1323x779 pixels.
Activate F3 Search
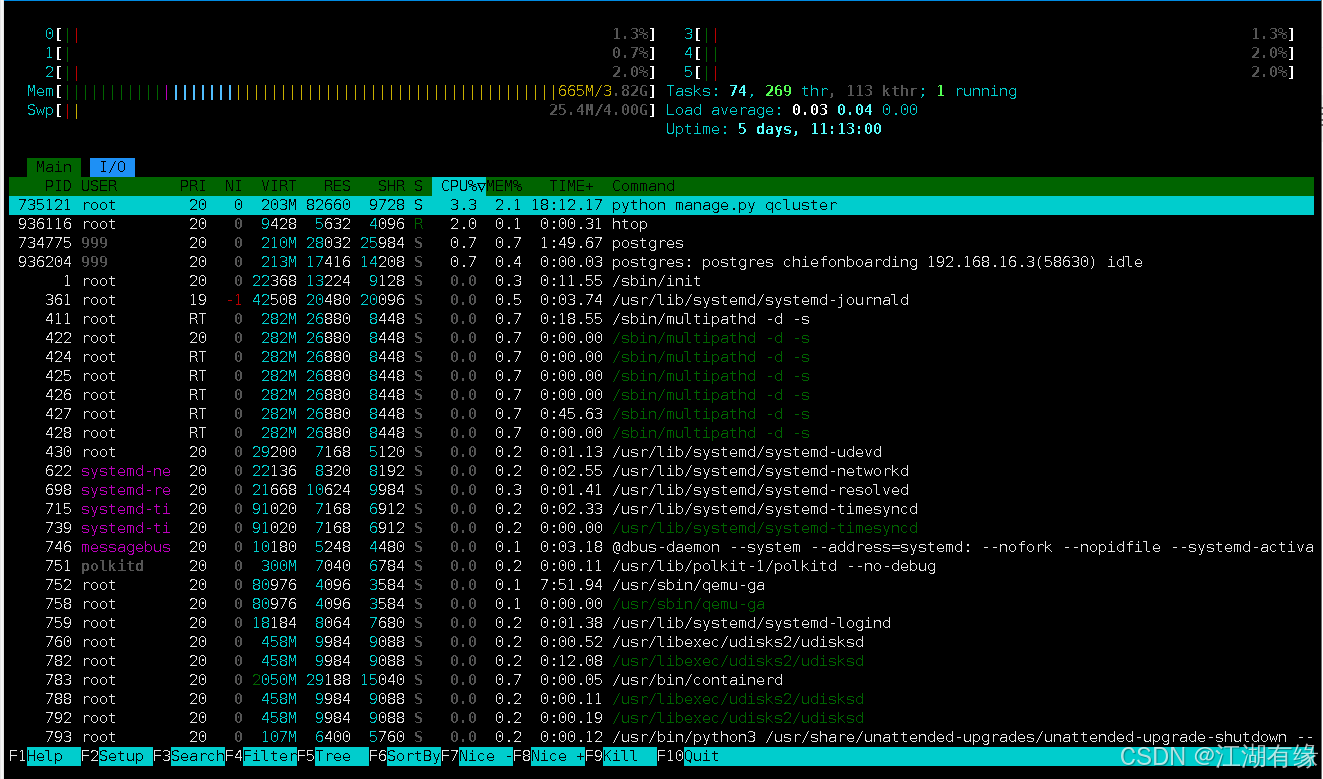[x=188, y=756]
